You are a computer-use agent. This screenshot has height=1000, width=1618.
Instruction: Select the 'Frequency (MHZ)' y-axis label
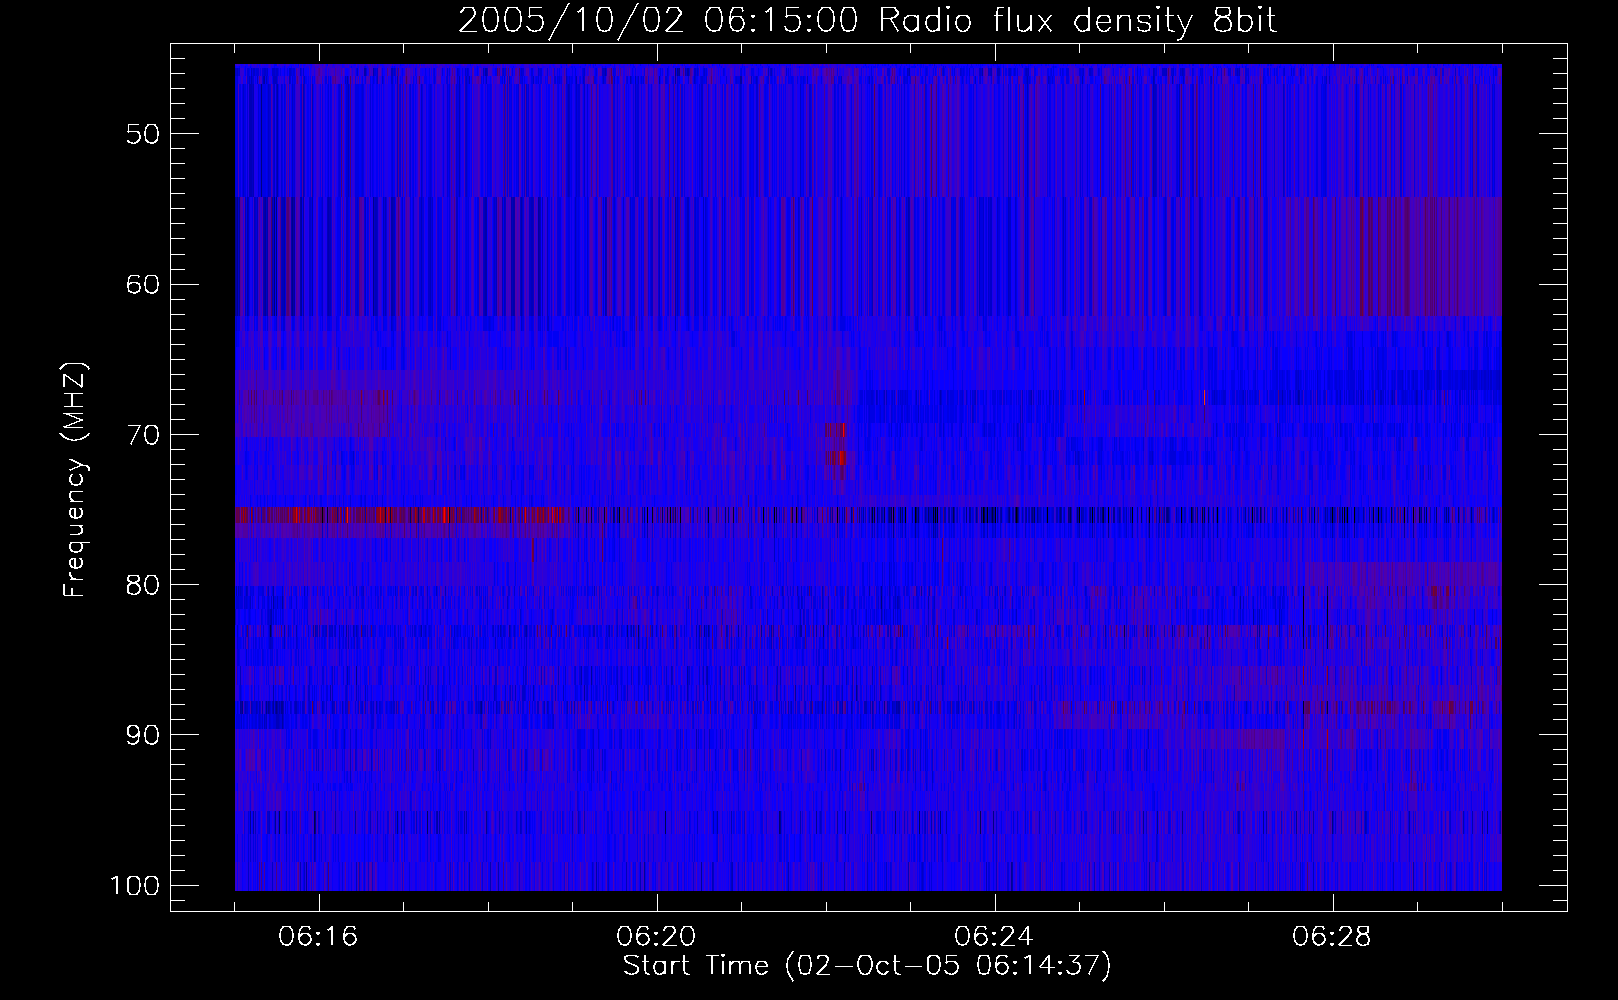click(75, 481)
